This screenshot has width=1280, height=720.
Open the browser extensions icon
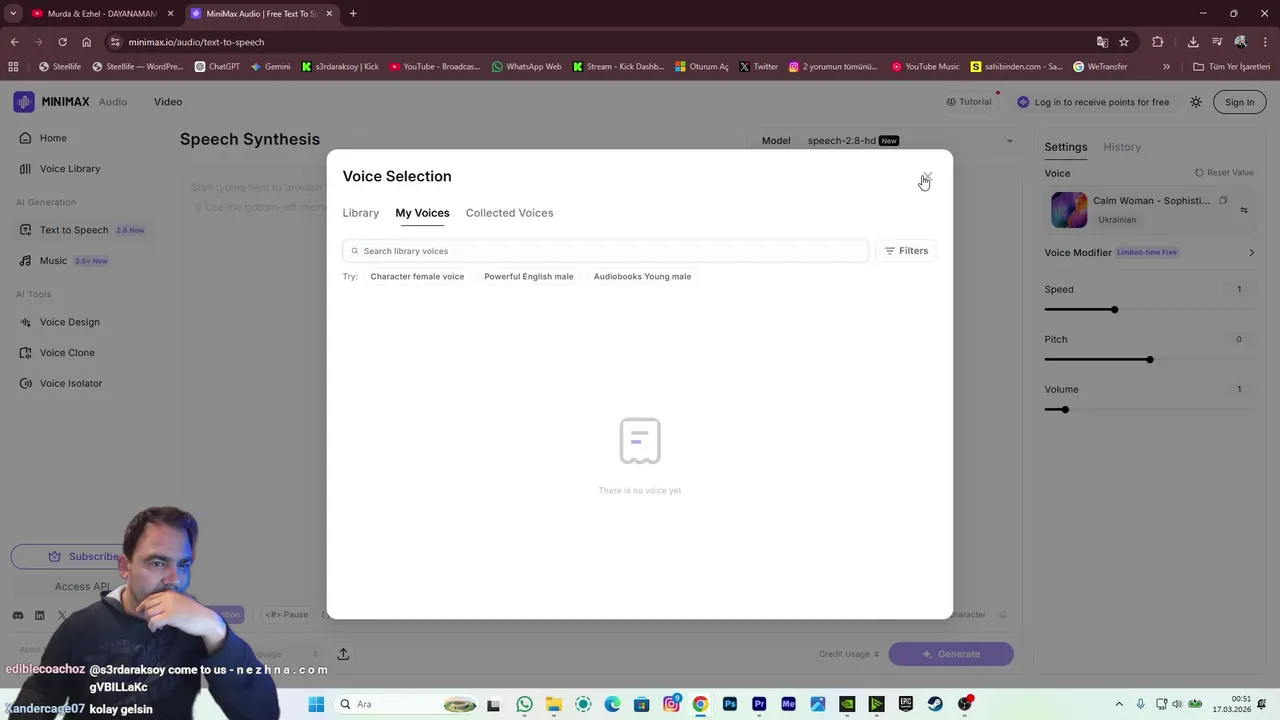point(1158,42)
